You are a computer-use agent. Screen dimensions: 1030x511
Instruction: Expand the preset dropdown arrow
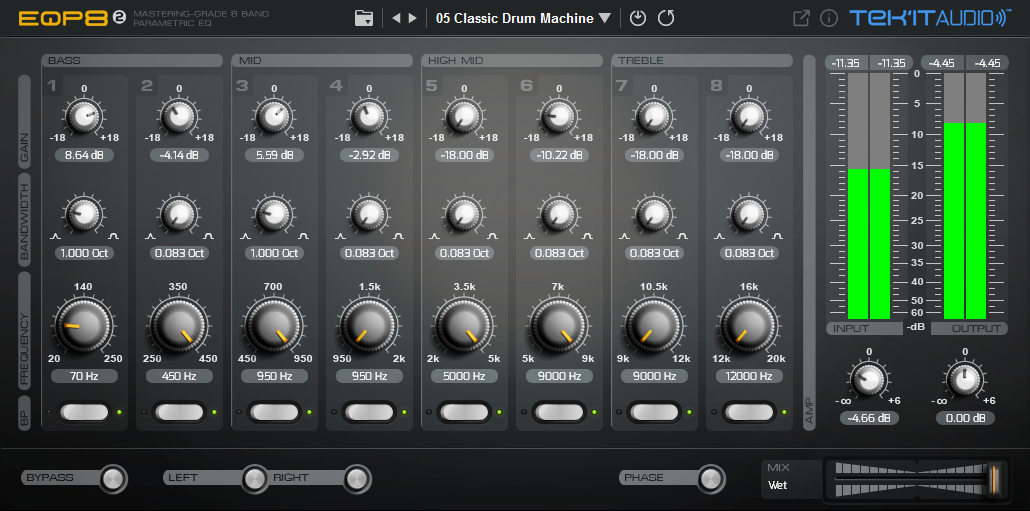[x=605, y=18]
